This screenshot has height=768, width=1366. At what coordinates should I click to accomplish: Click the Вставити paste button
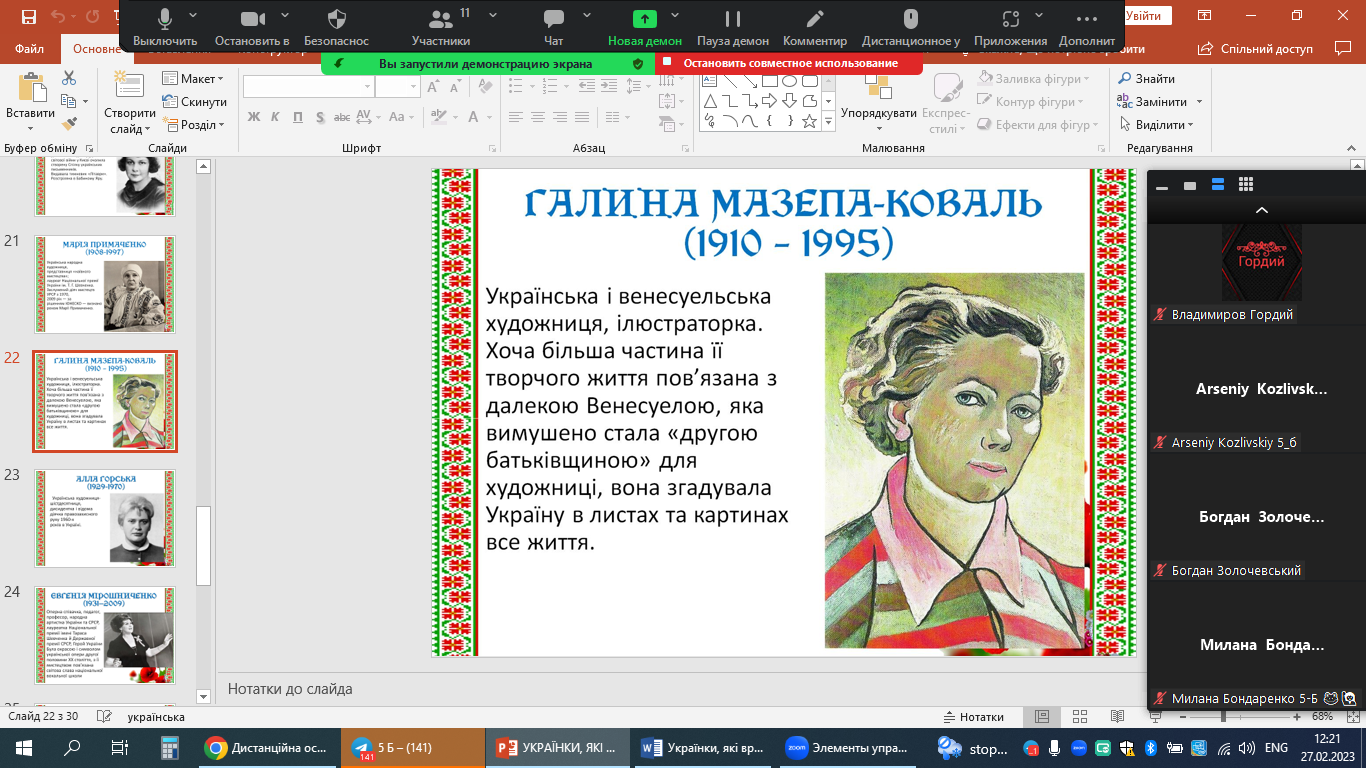tap(30, 102)
